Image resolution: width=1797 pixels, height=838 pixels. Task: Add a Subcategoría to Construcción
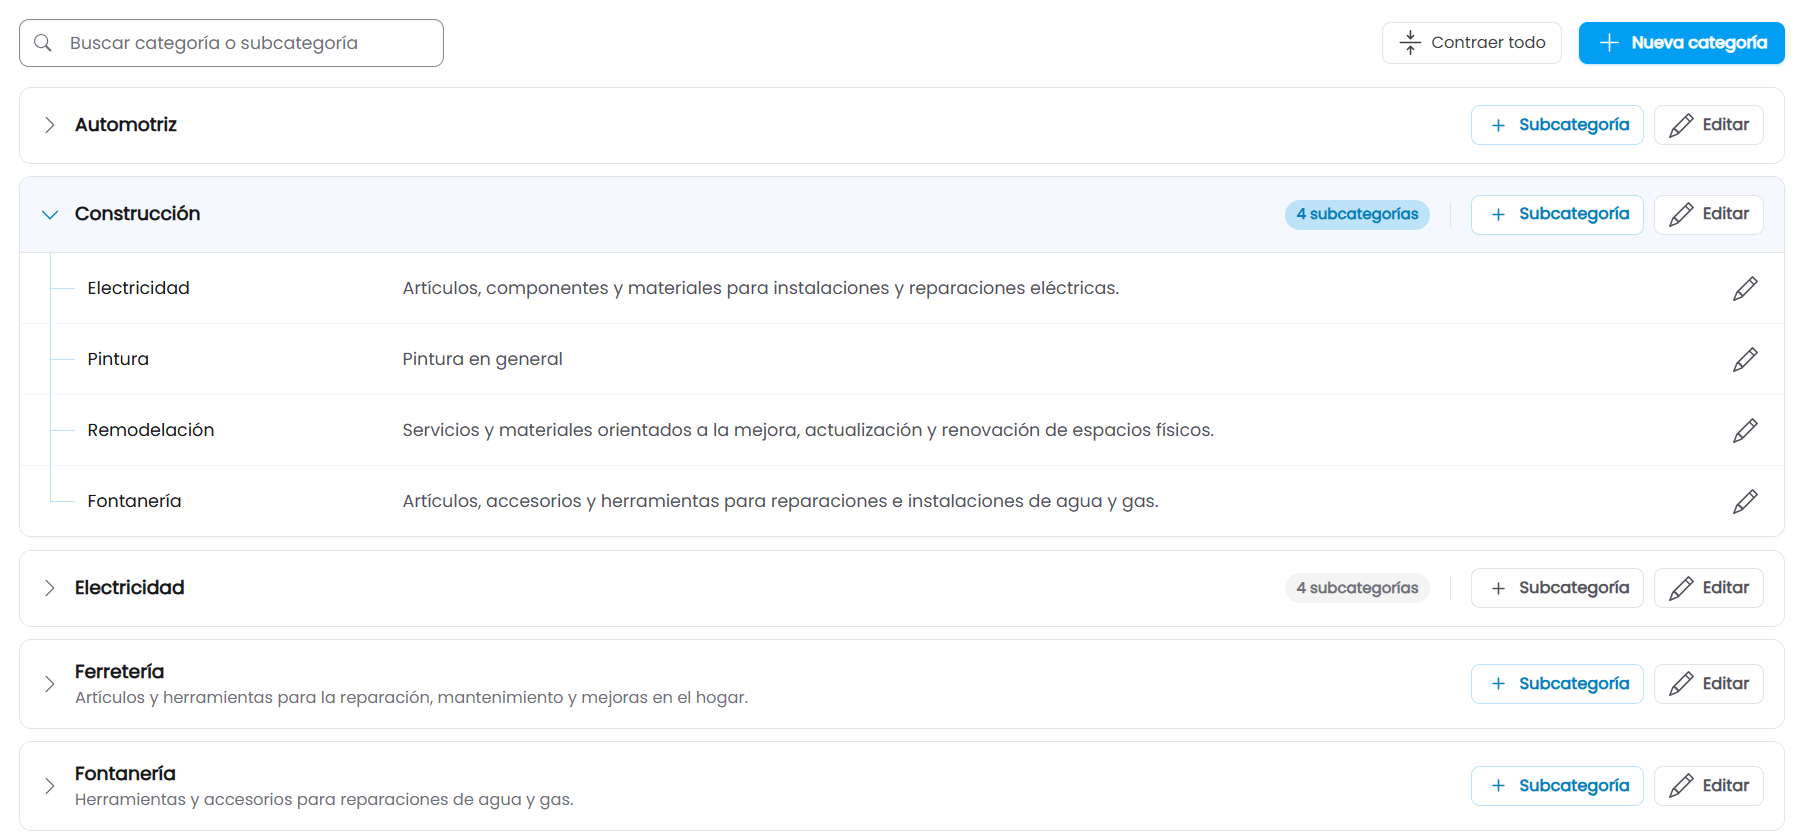[1557, 214]
